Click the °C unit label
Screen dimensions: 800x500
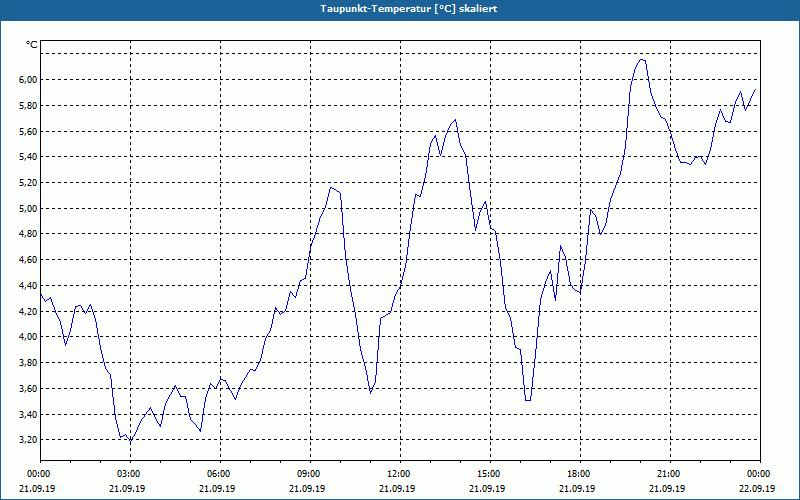pyautogui.click(x=32, y=45)
